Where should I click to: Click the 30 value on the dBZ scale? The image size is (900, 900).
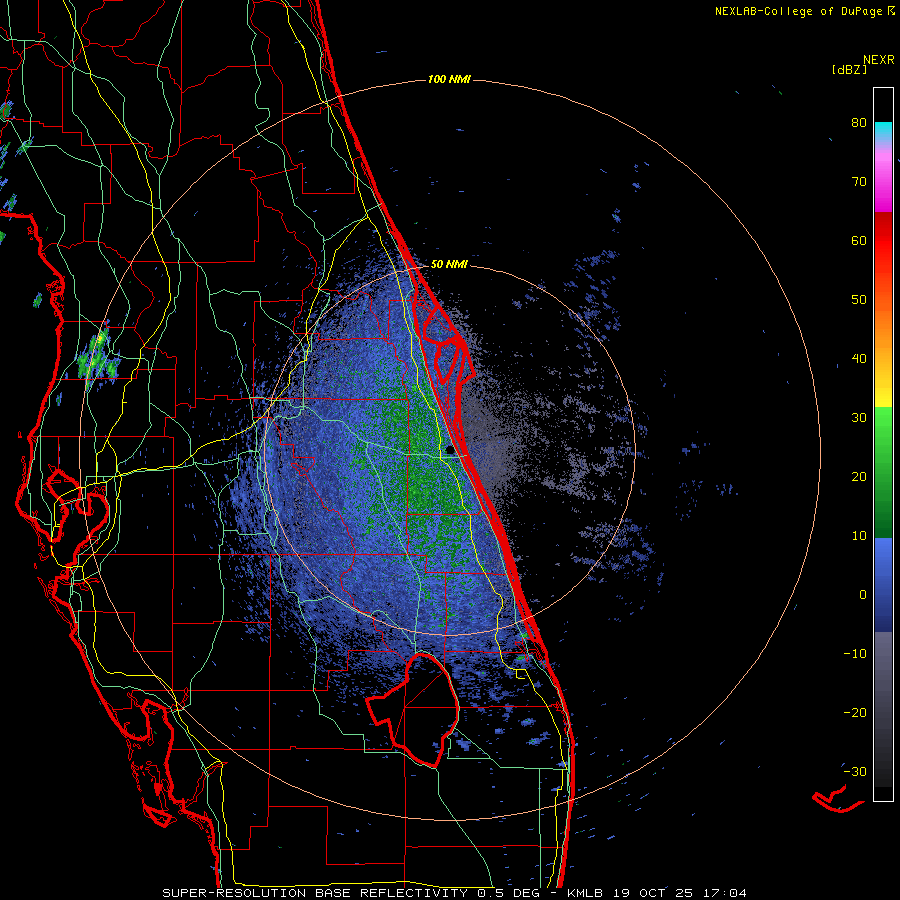click(x=859, y=418)
